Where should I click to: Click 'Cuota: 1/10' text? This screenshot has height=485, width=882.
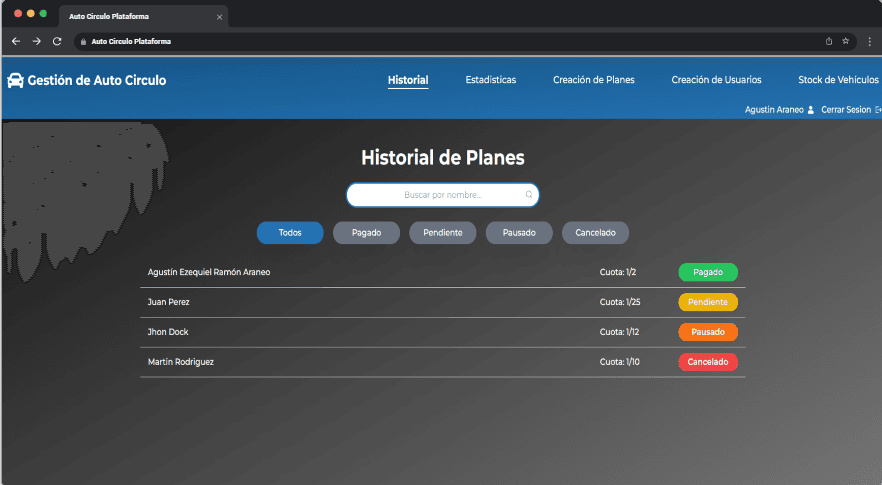tap(619, 362)
